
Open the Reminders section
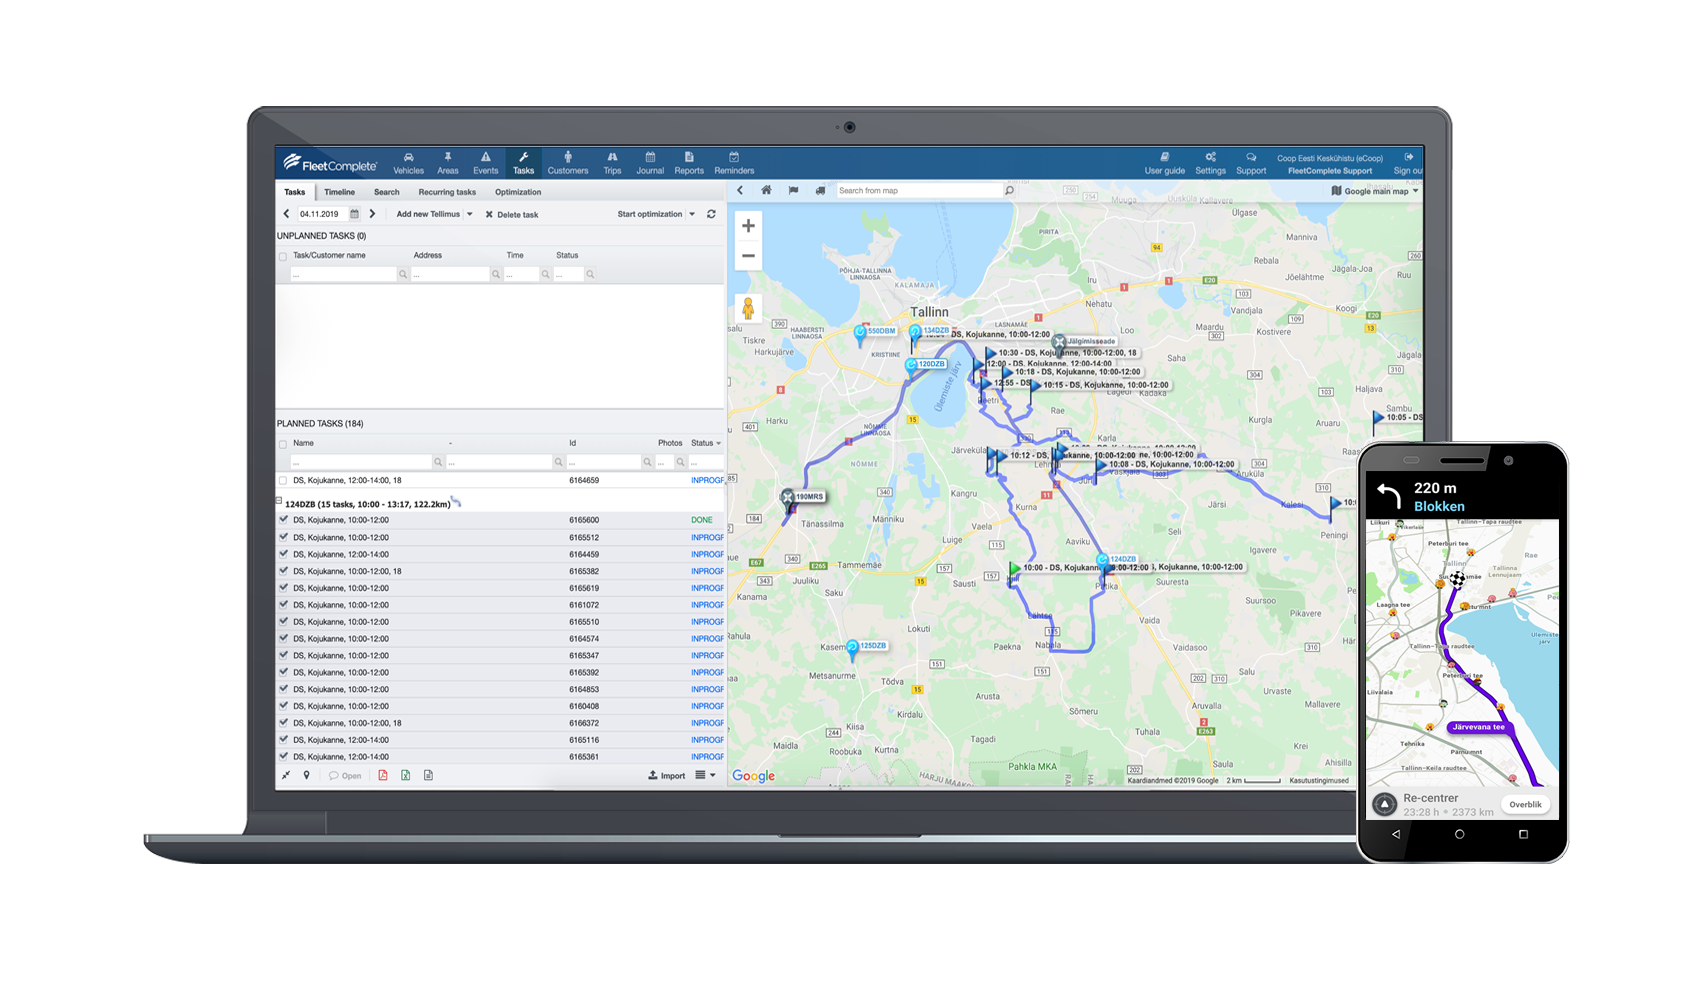click(x=734, y=163)
